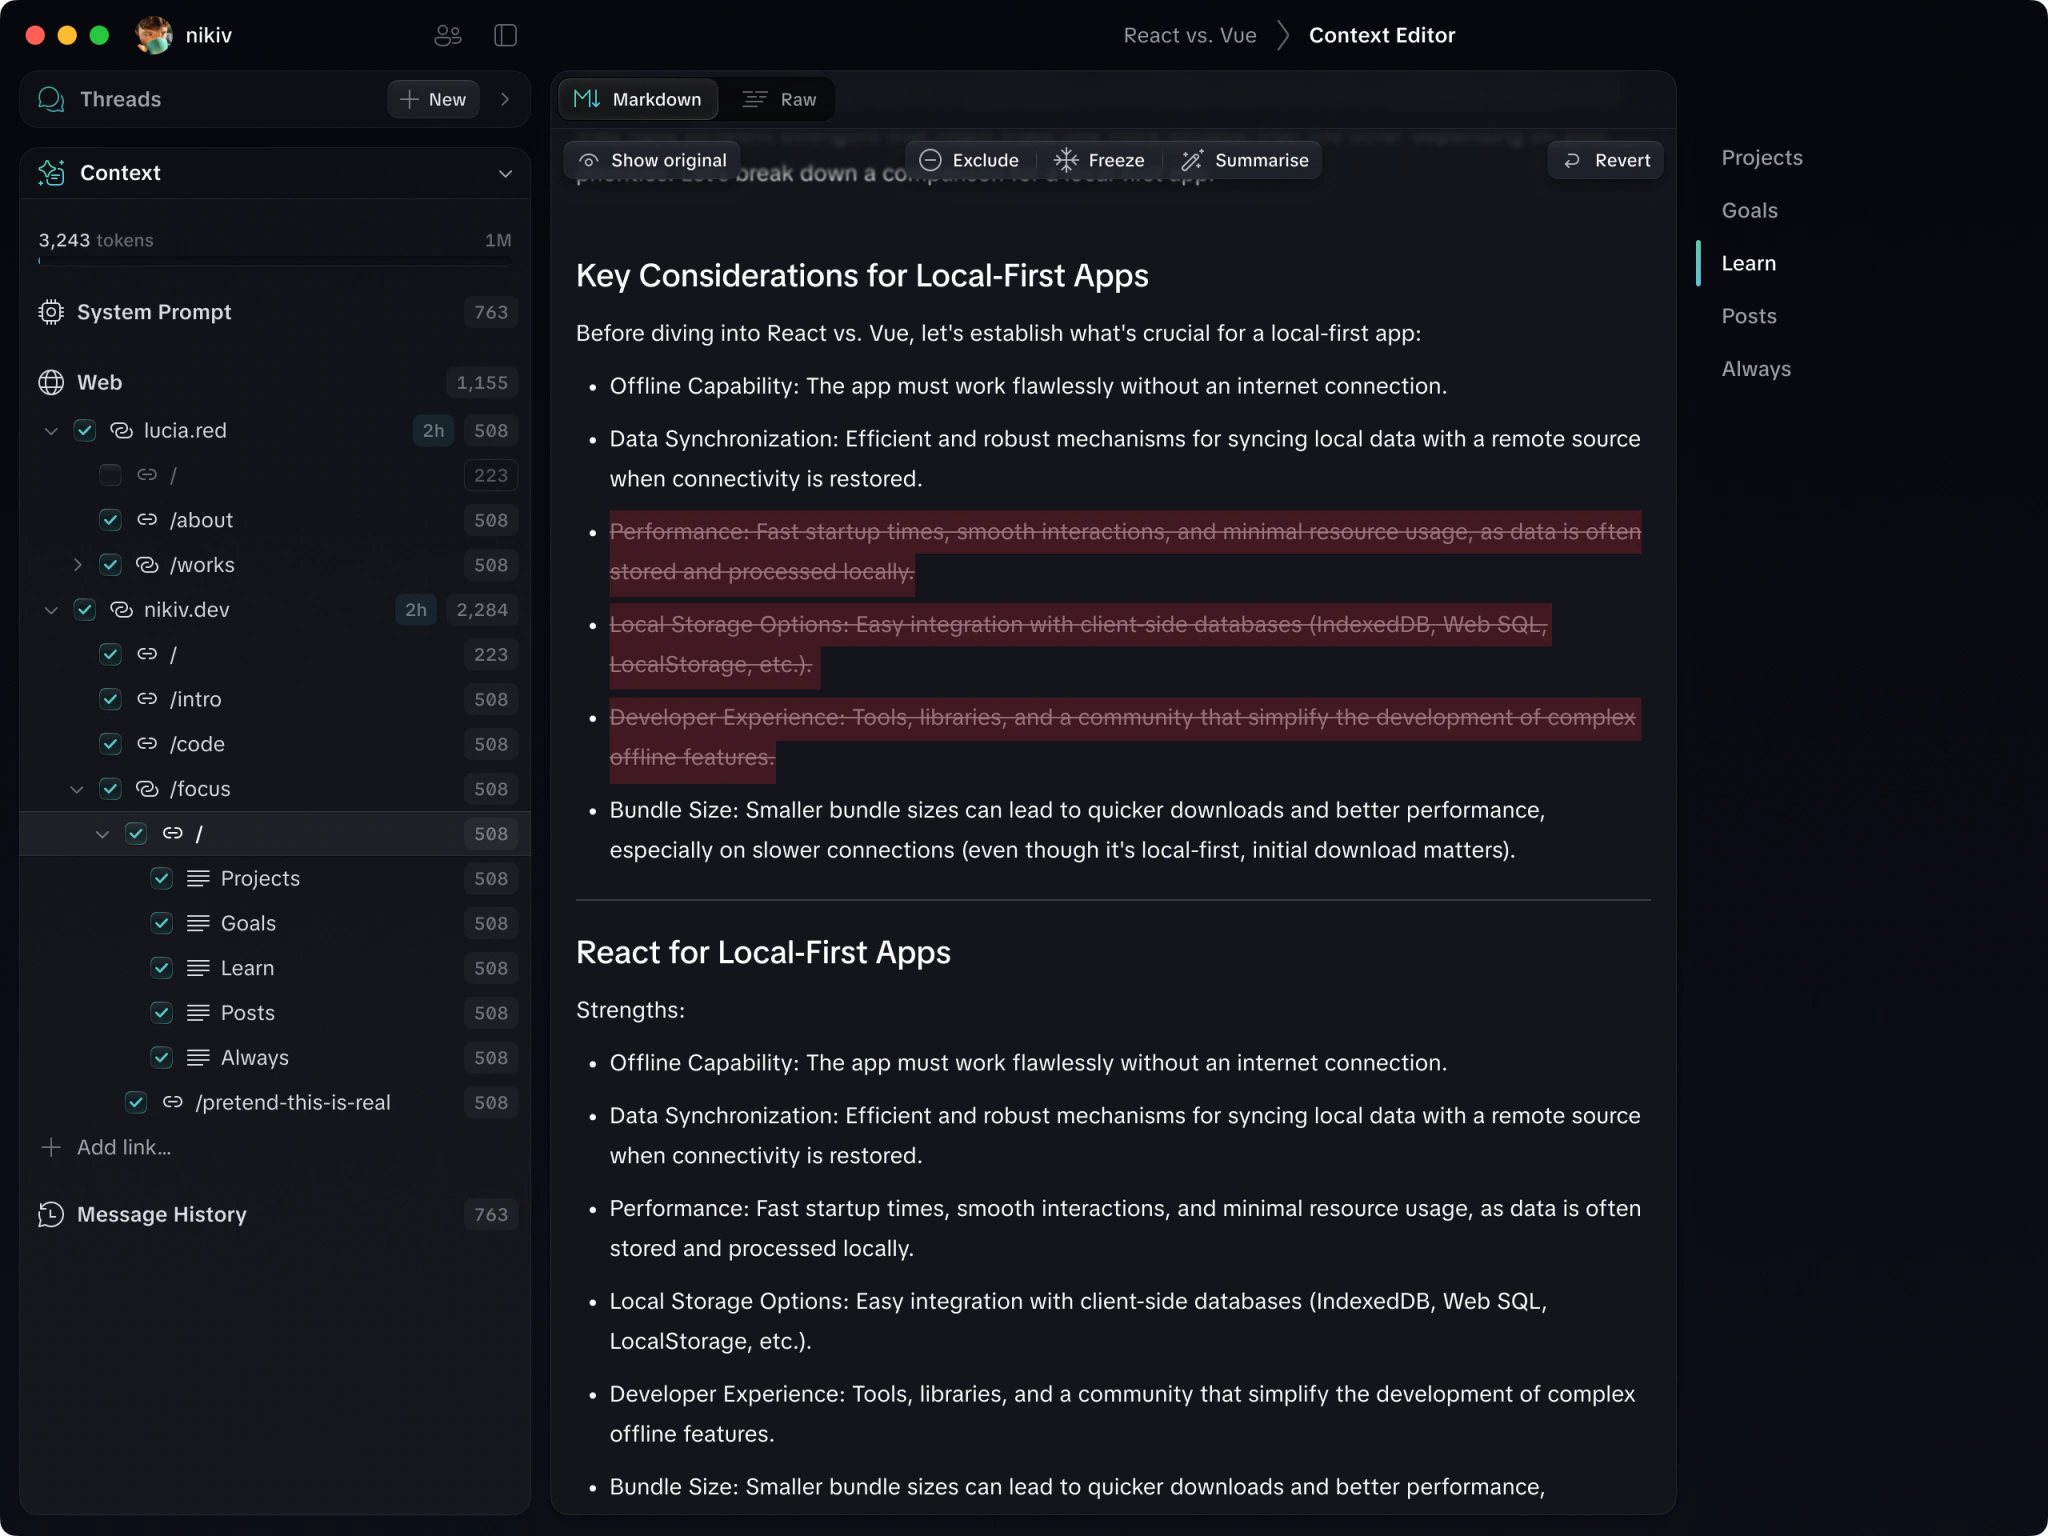Click the token usage progress bar

[x=274, y=261]
